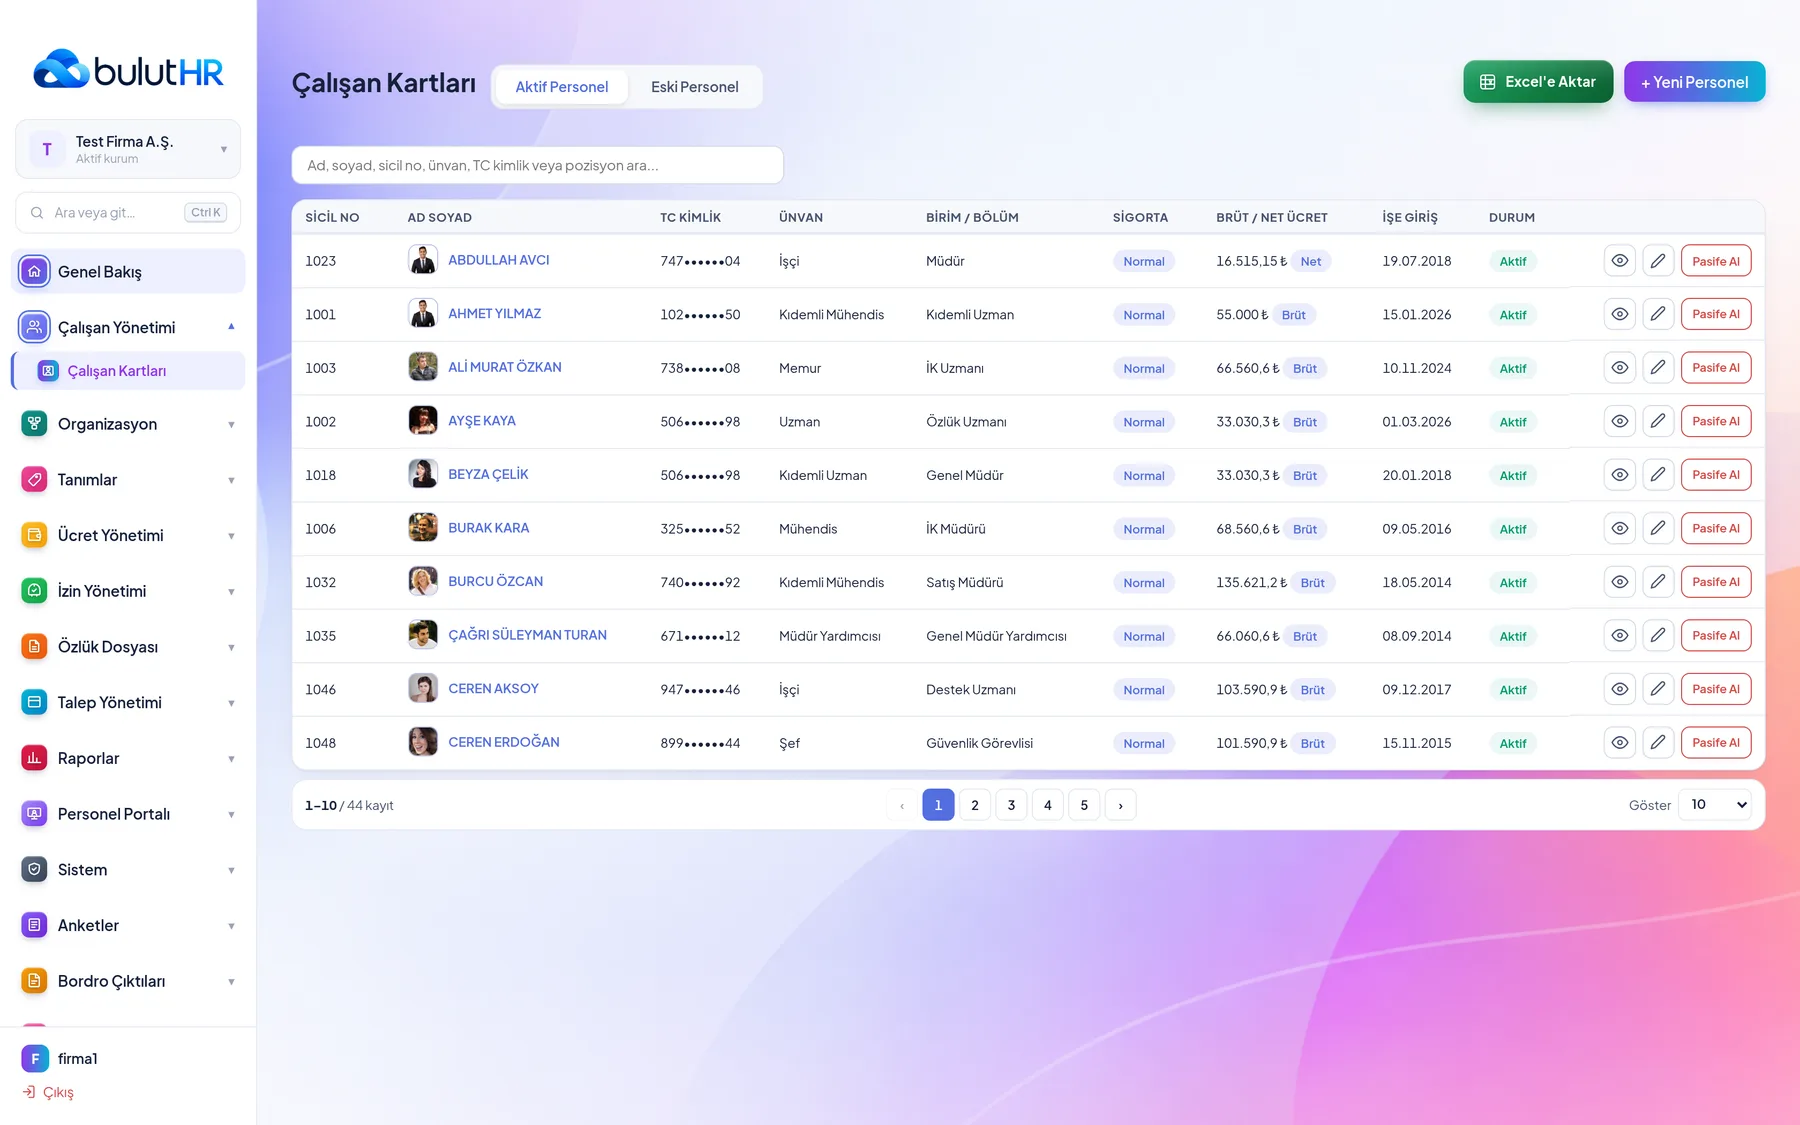This screenshot has width=1800, height=1125.
Task: Expand the Organizasyon menu arrow
Action: tap(231, 424)
